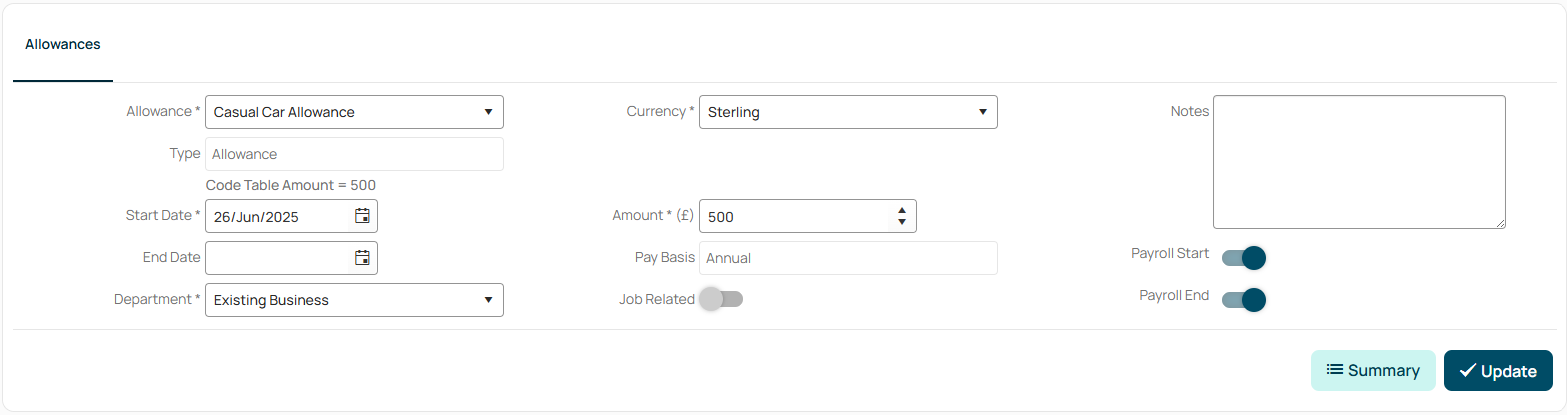Grab the Notes box resize handle
Viewport: 1567px width, 415px height.
coord(1499,222)
